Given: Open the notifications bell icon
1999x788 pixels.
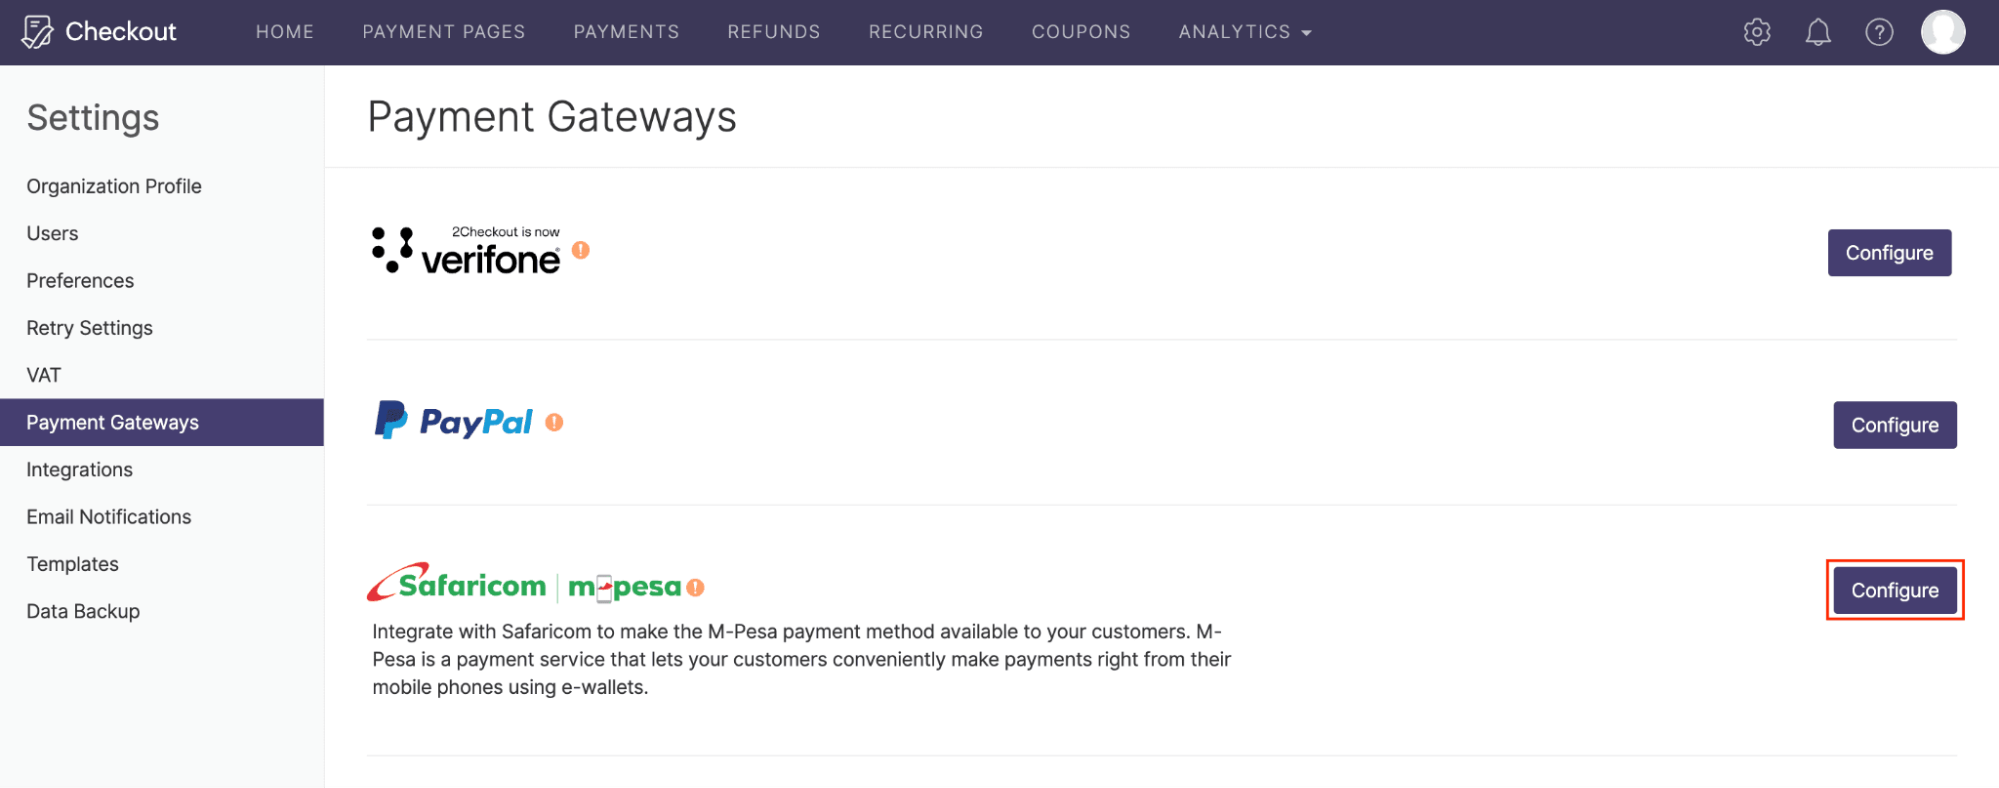Looking at the screenshot, I should tap(1818, 32).
